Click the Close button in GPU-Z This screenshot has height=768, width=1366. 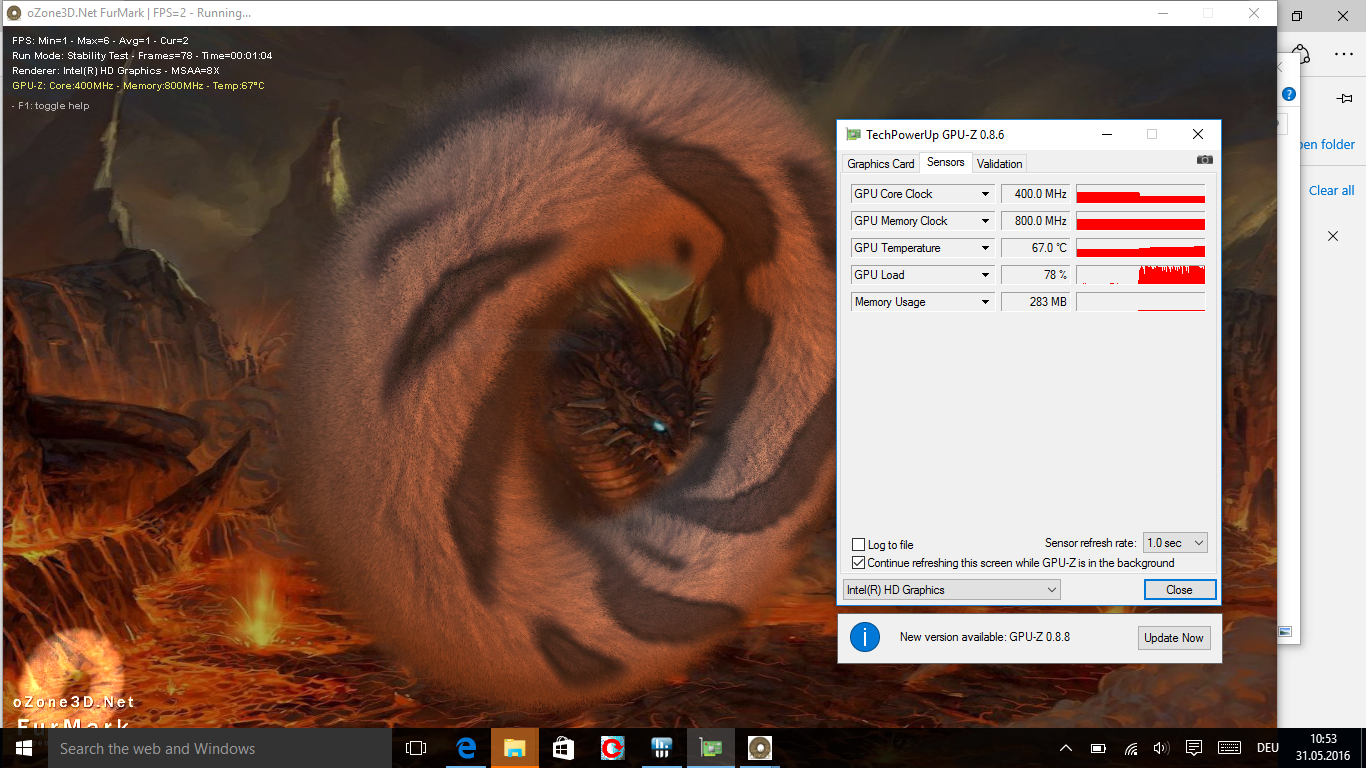1180,590
